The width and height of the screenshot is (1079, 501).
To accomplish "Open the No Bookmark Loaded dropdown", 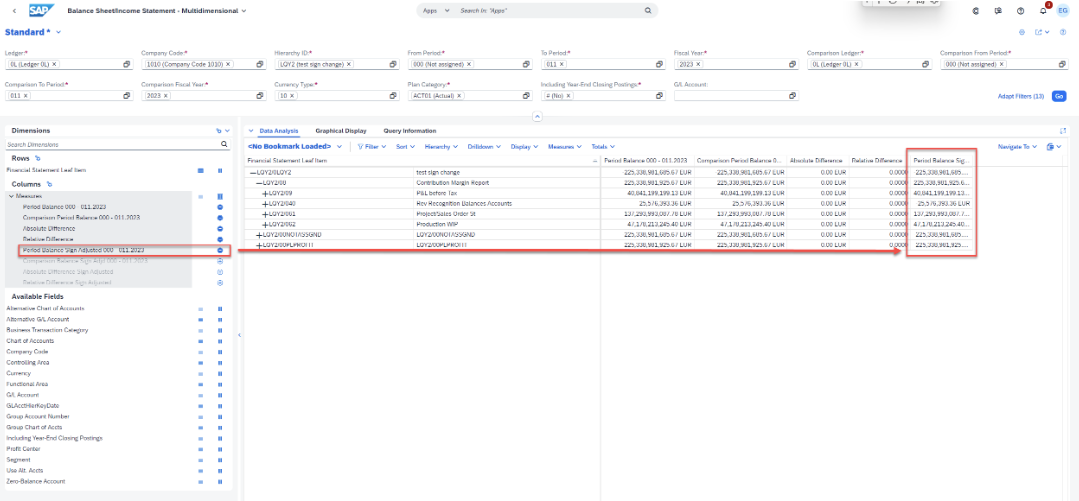I will pyautogui.click(x=339, y=147).
